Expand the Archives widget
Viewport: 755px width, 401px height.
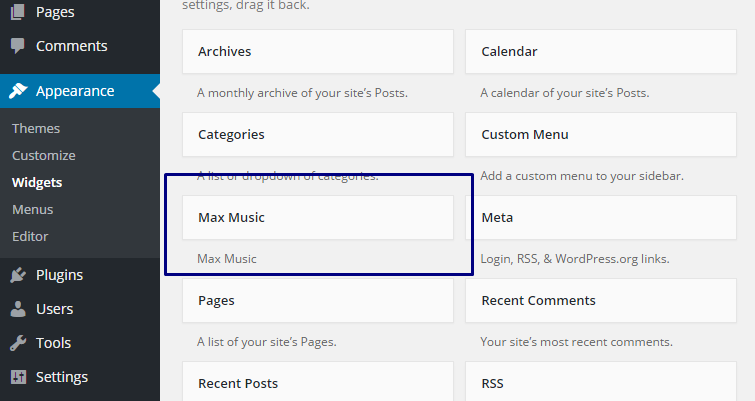coord(317,51)
